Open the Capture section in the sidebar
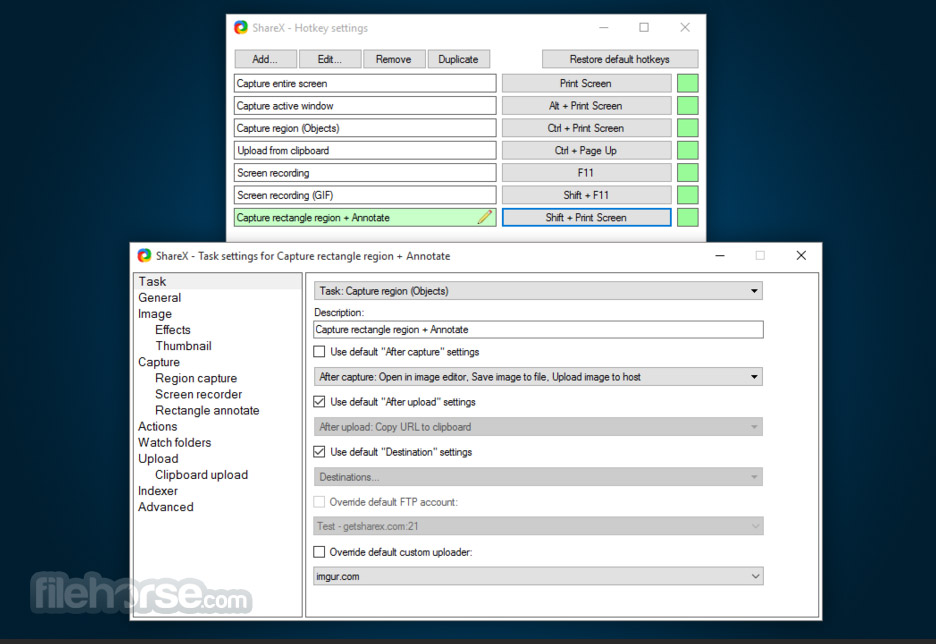 159,362
